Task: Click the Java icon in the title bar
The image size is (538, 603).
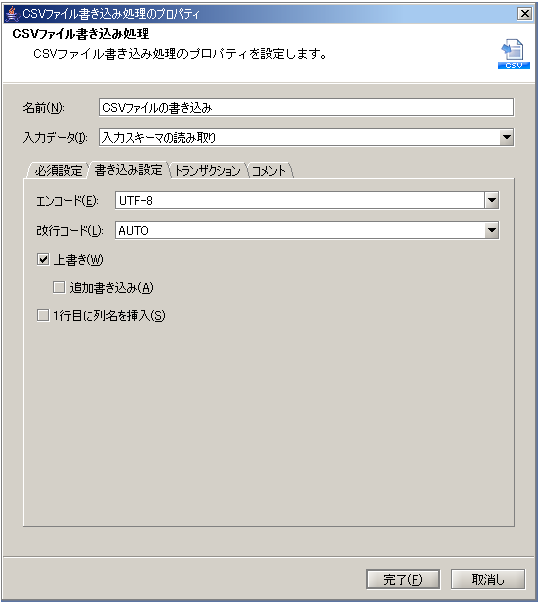Action: point(12,14)
